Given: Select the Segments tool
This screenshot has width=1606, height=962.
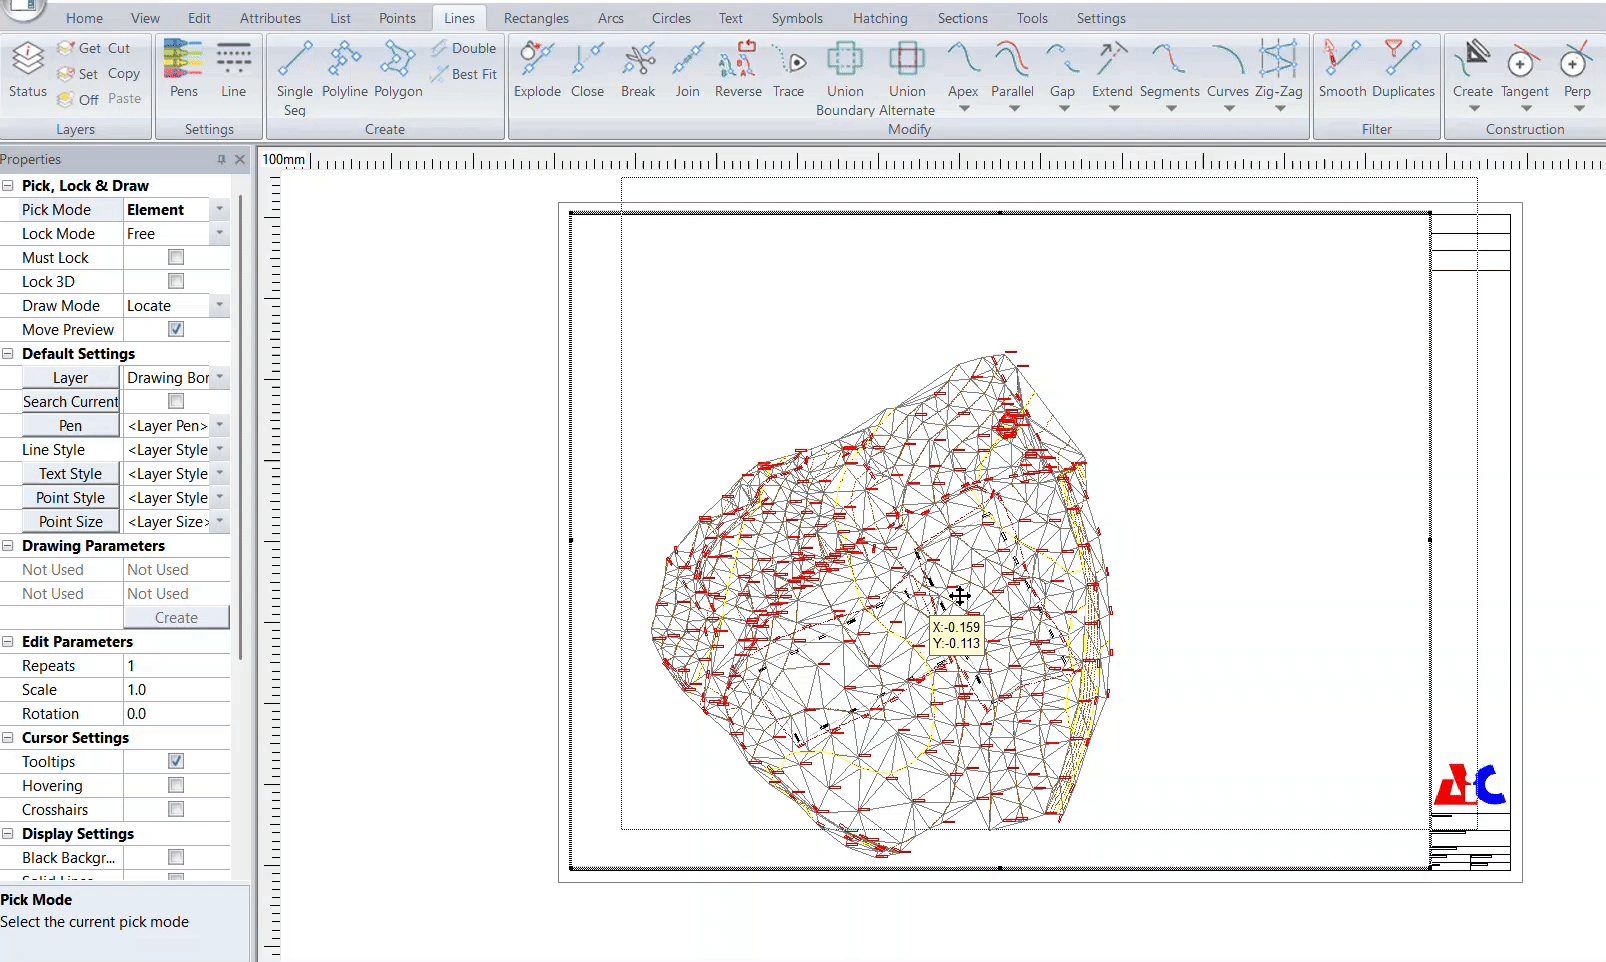Looking at the screenshot, I should [1169, 70].
